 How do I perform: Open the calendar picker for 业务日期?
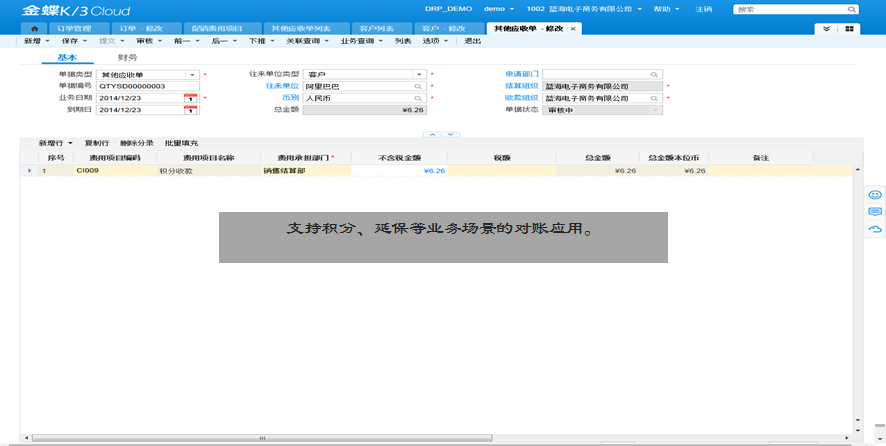click(x=190, y=98)
